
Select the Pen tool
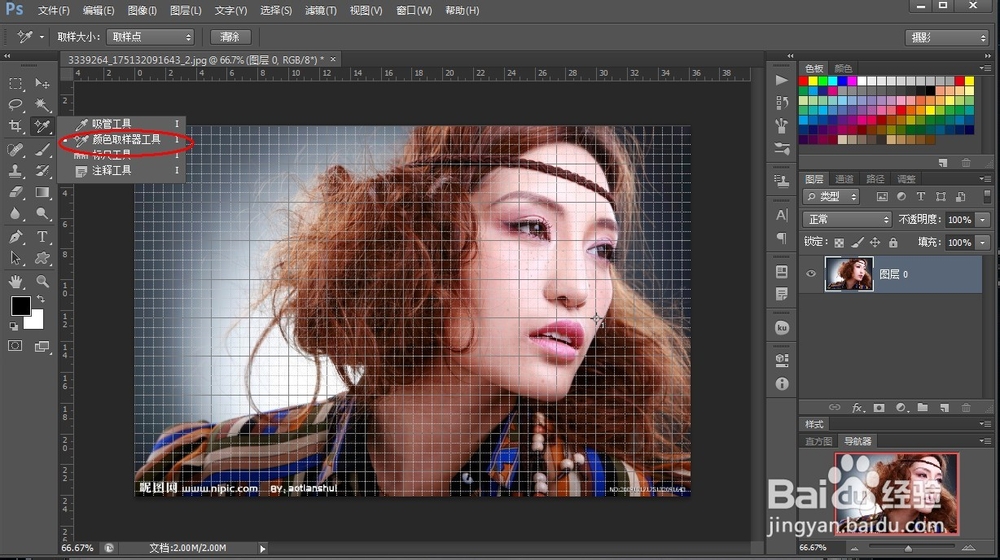coord(16,237)
